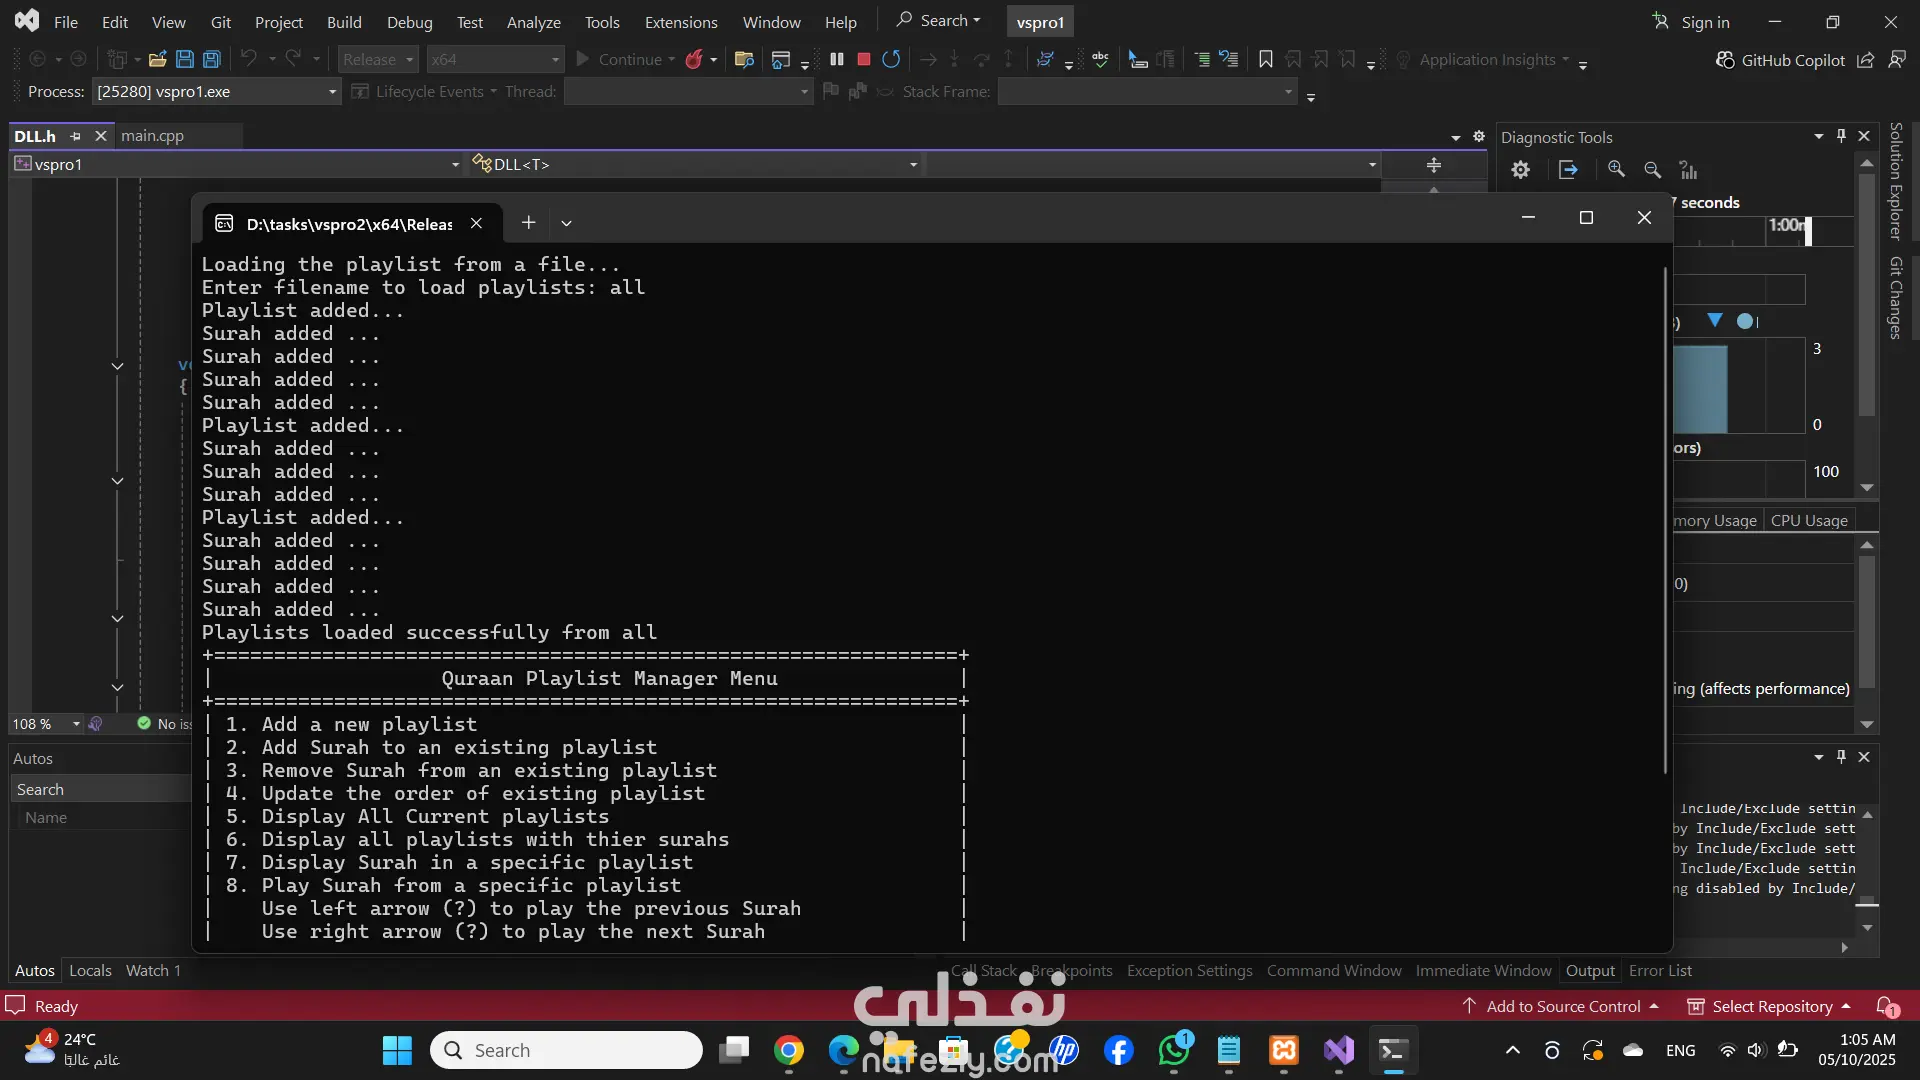Expand the x64 platform dropdown
Viewport: 1920px width, 1080px height.
(x=555, y=60)
